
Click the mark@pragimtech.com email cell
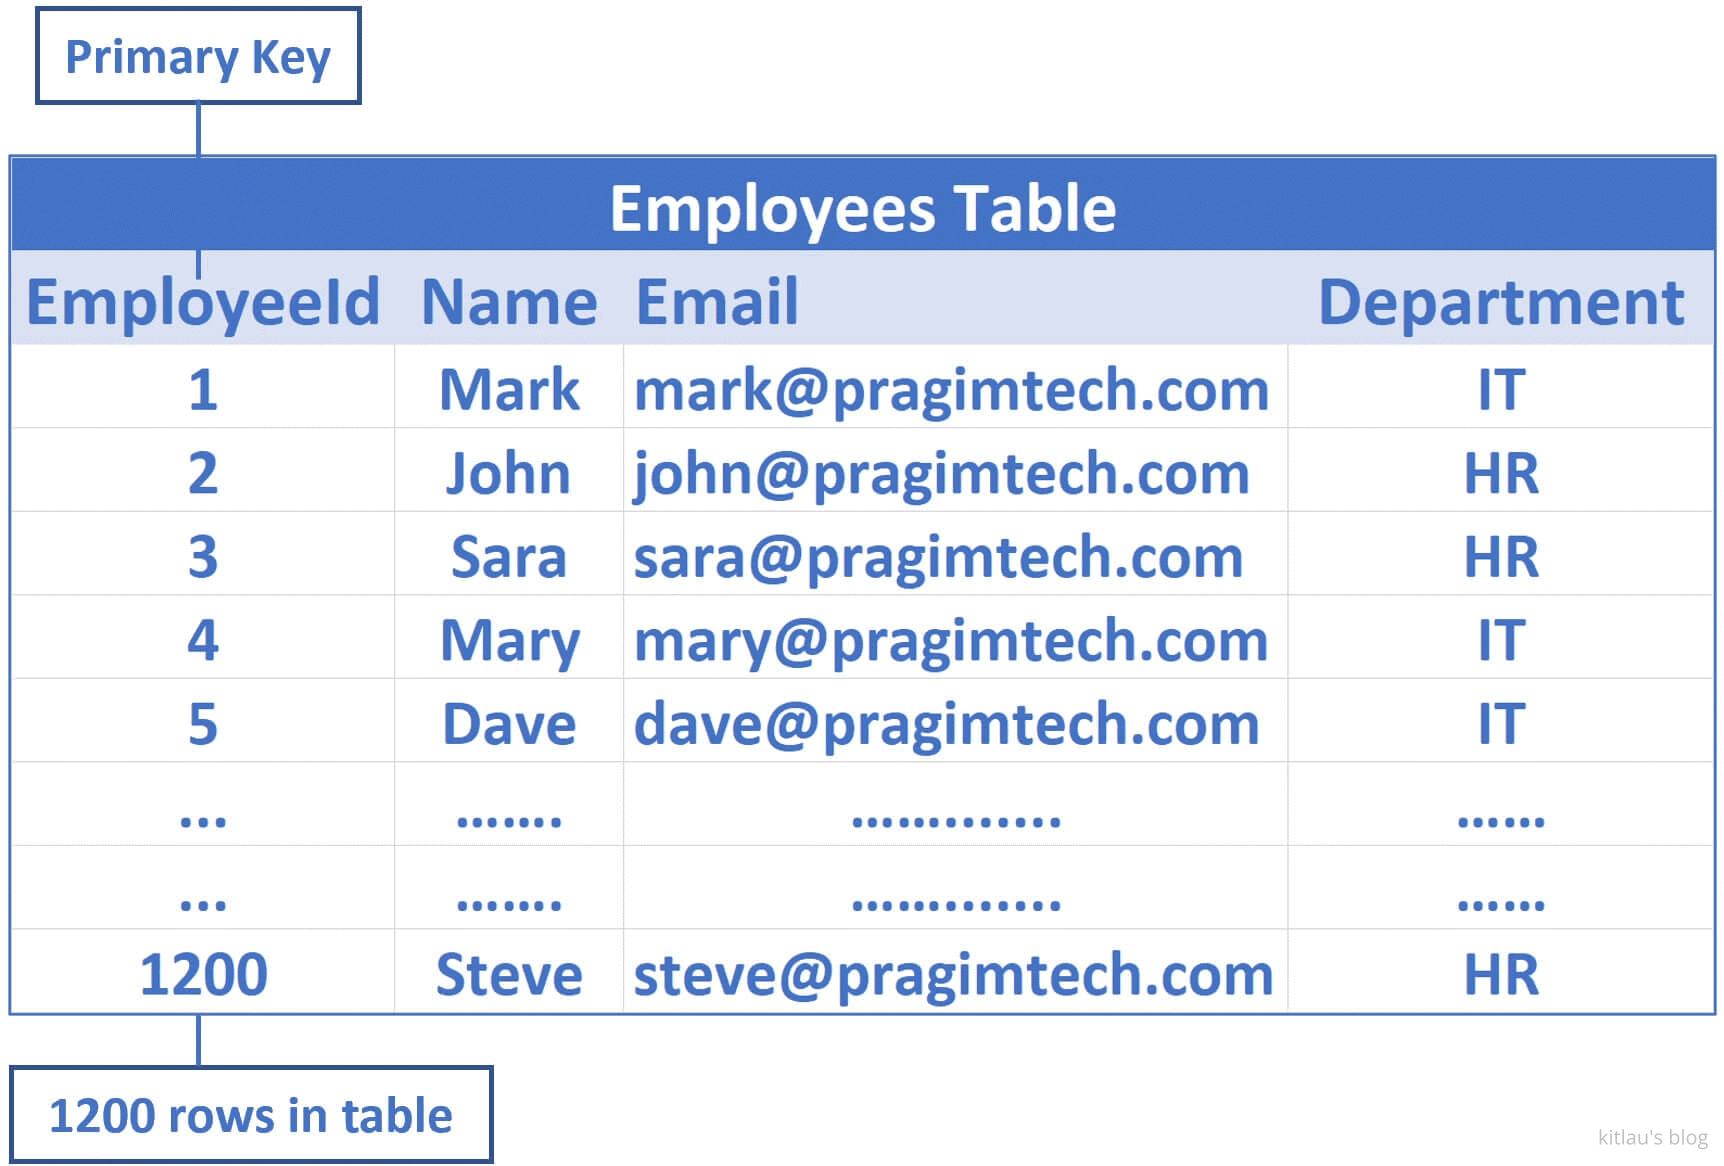(951, 389)
